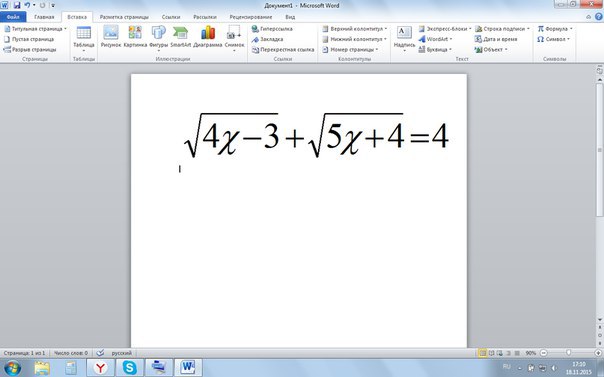The image size is (604, 377).
Task: Open Word help question mark
Action: tap(599, 17)
